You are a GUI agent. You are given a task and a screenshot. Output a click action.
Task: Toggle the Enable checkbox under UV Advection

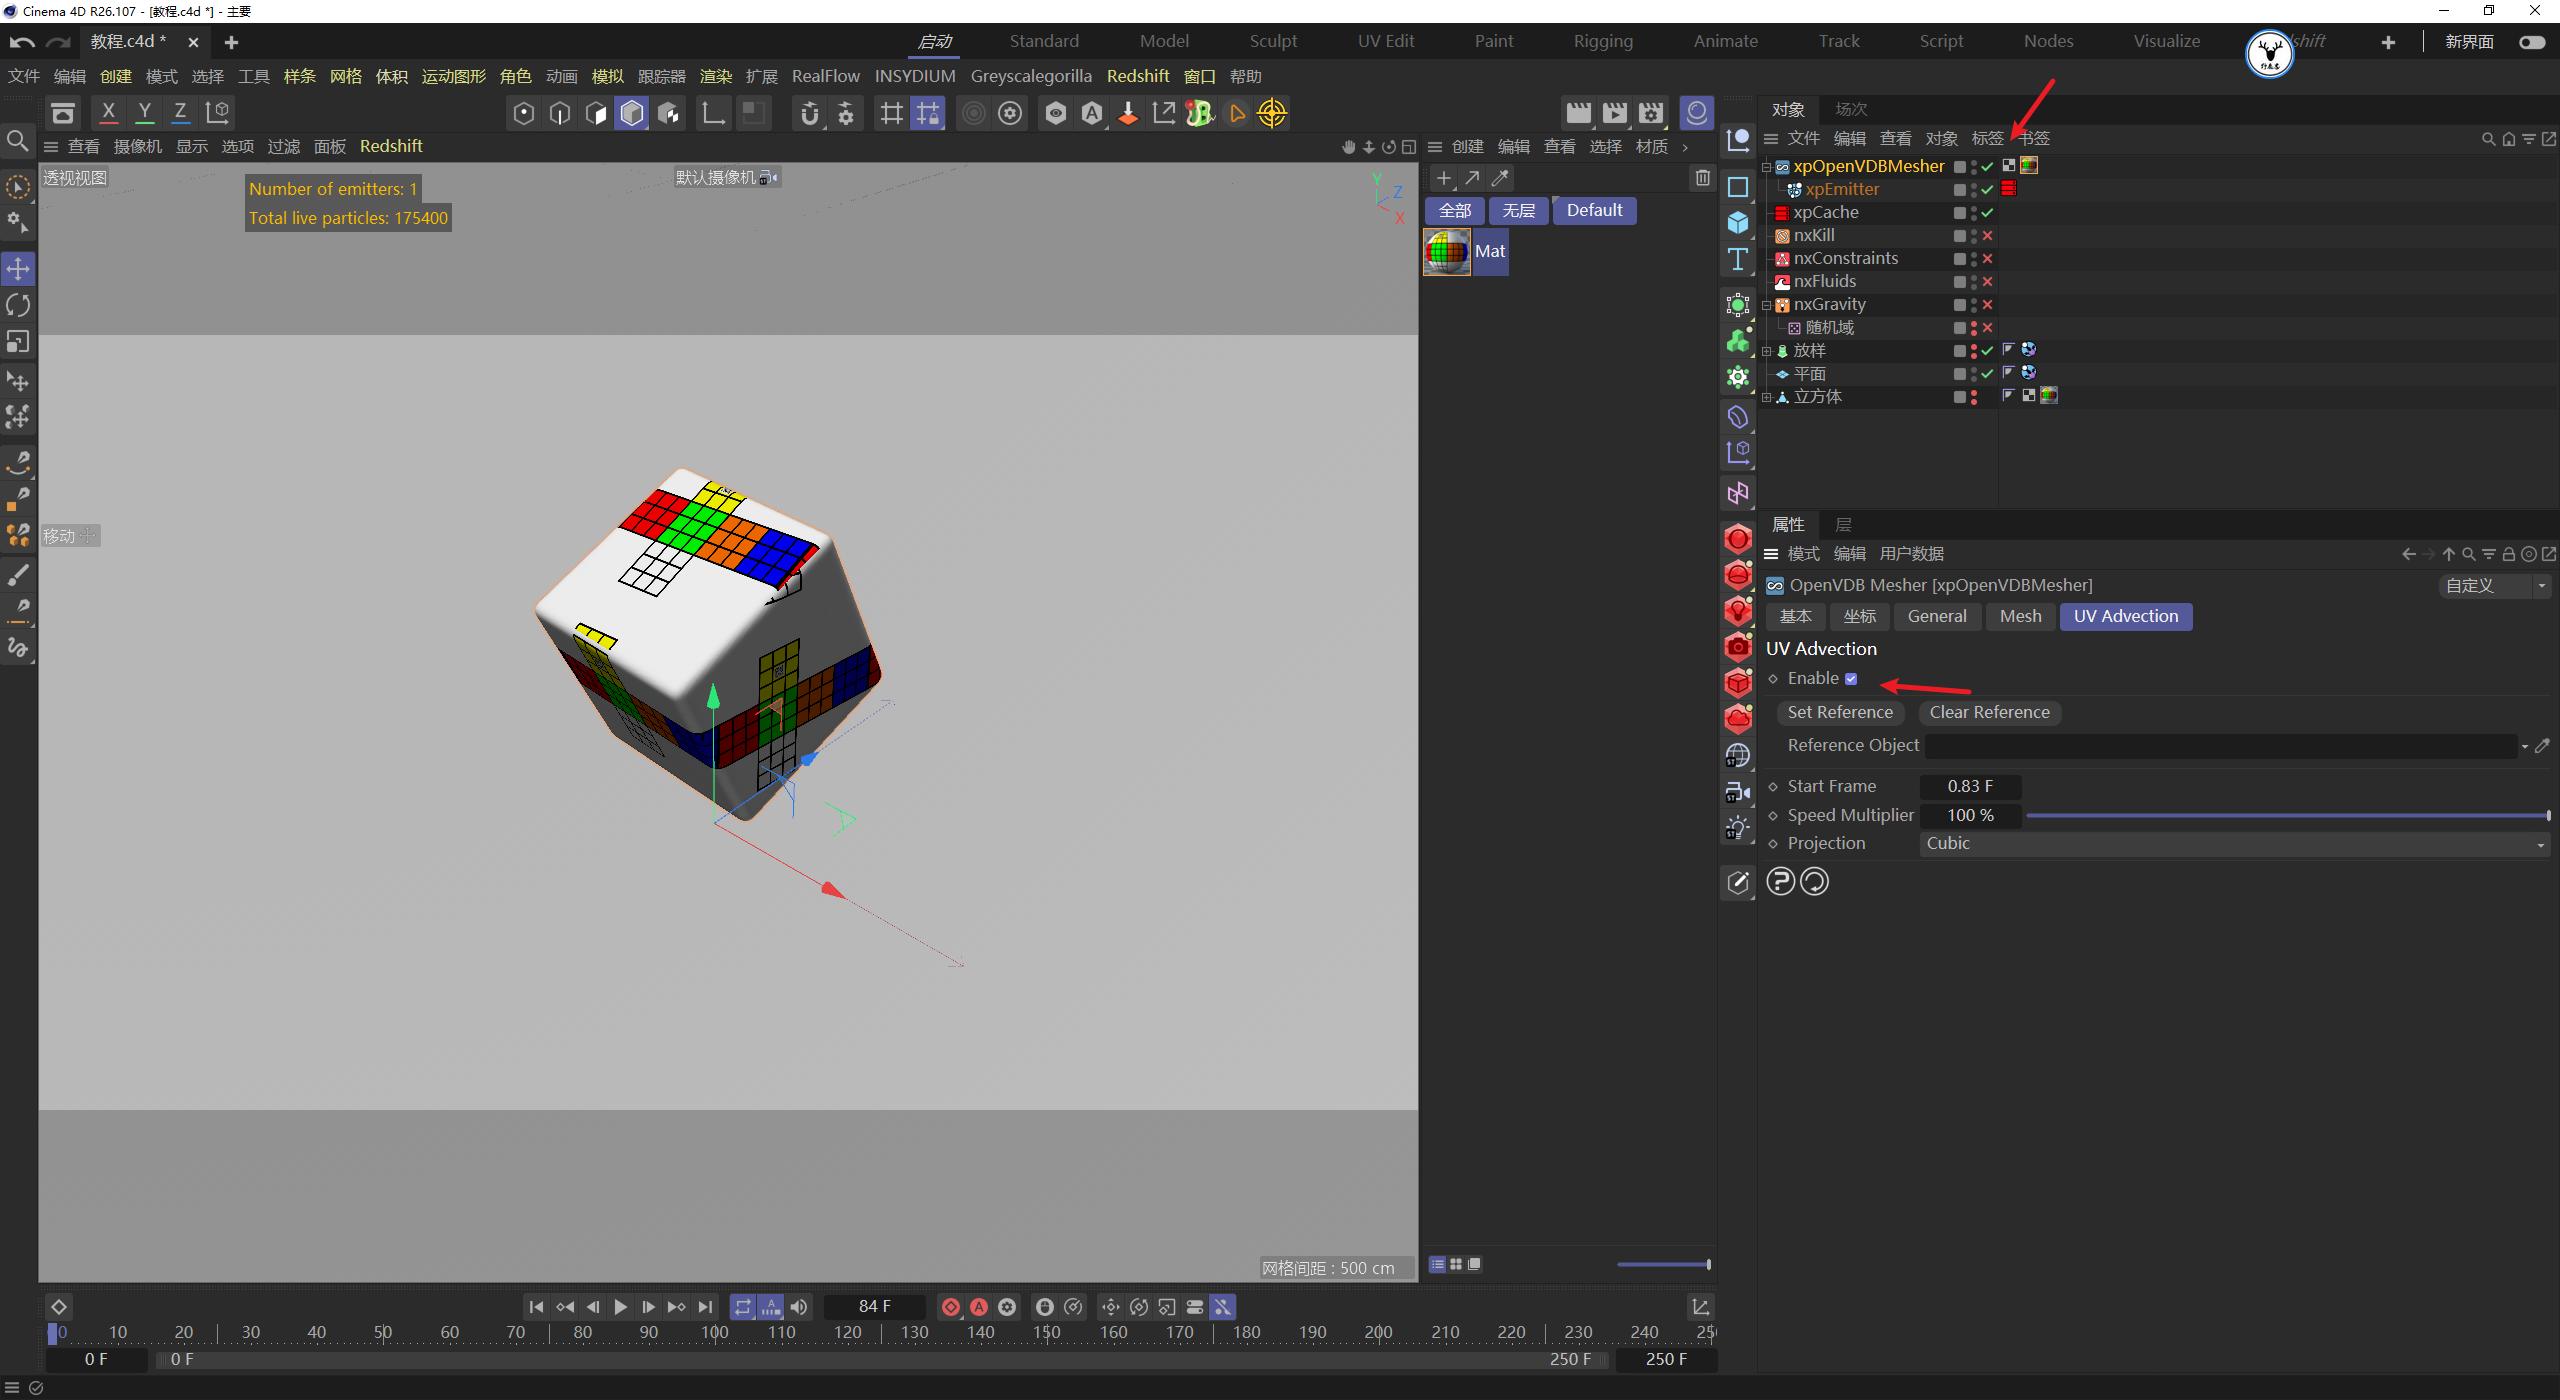1851,678
